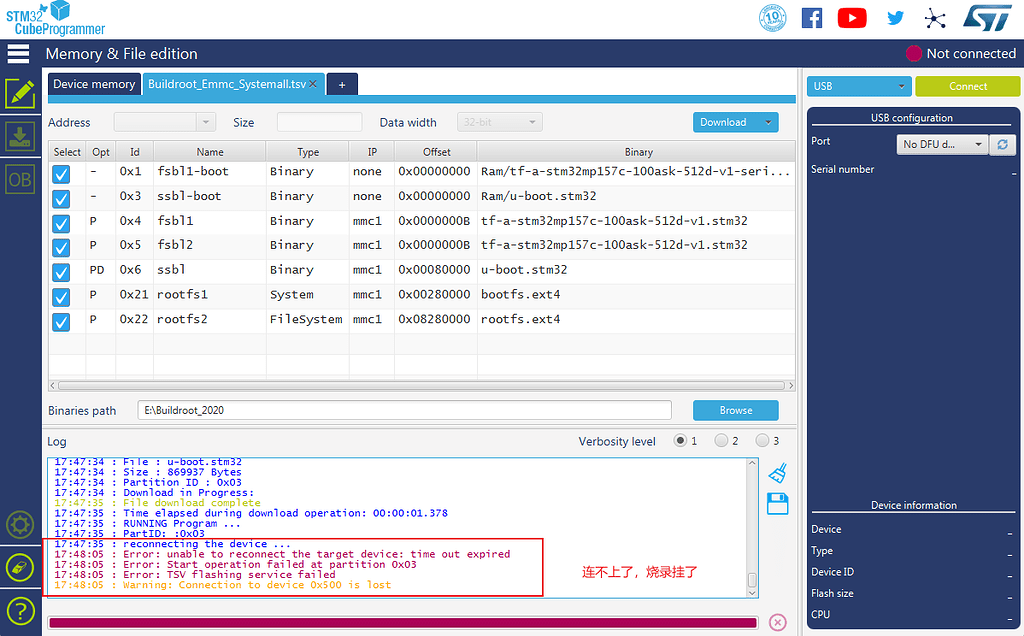This screenshot has width=1024, height=636.
Task: Uncheck the fsbl1-boot row checkbox
Action: pos(61,171)
